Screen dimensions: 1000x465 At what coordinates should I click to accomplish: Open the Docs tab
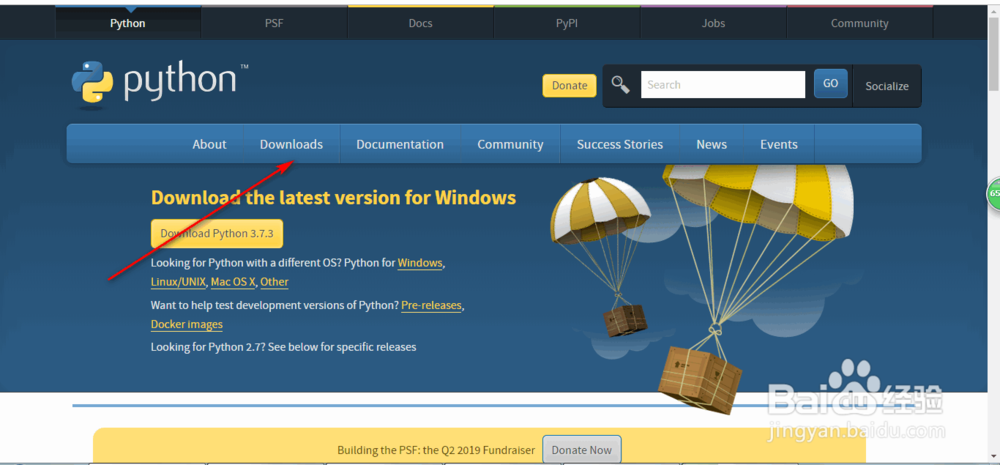coord(420,23)
